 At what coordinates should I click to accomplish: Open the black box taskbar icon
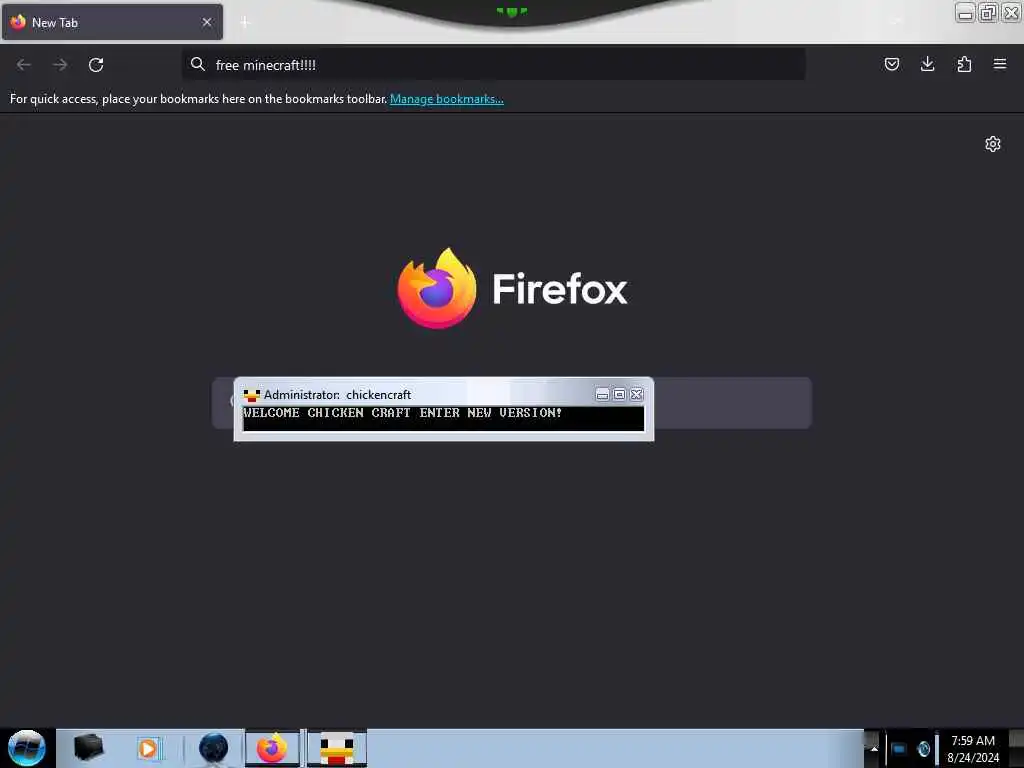click(88, 747)
